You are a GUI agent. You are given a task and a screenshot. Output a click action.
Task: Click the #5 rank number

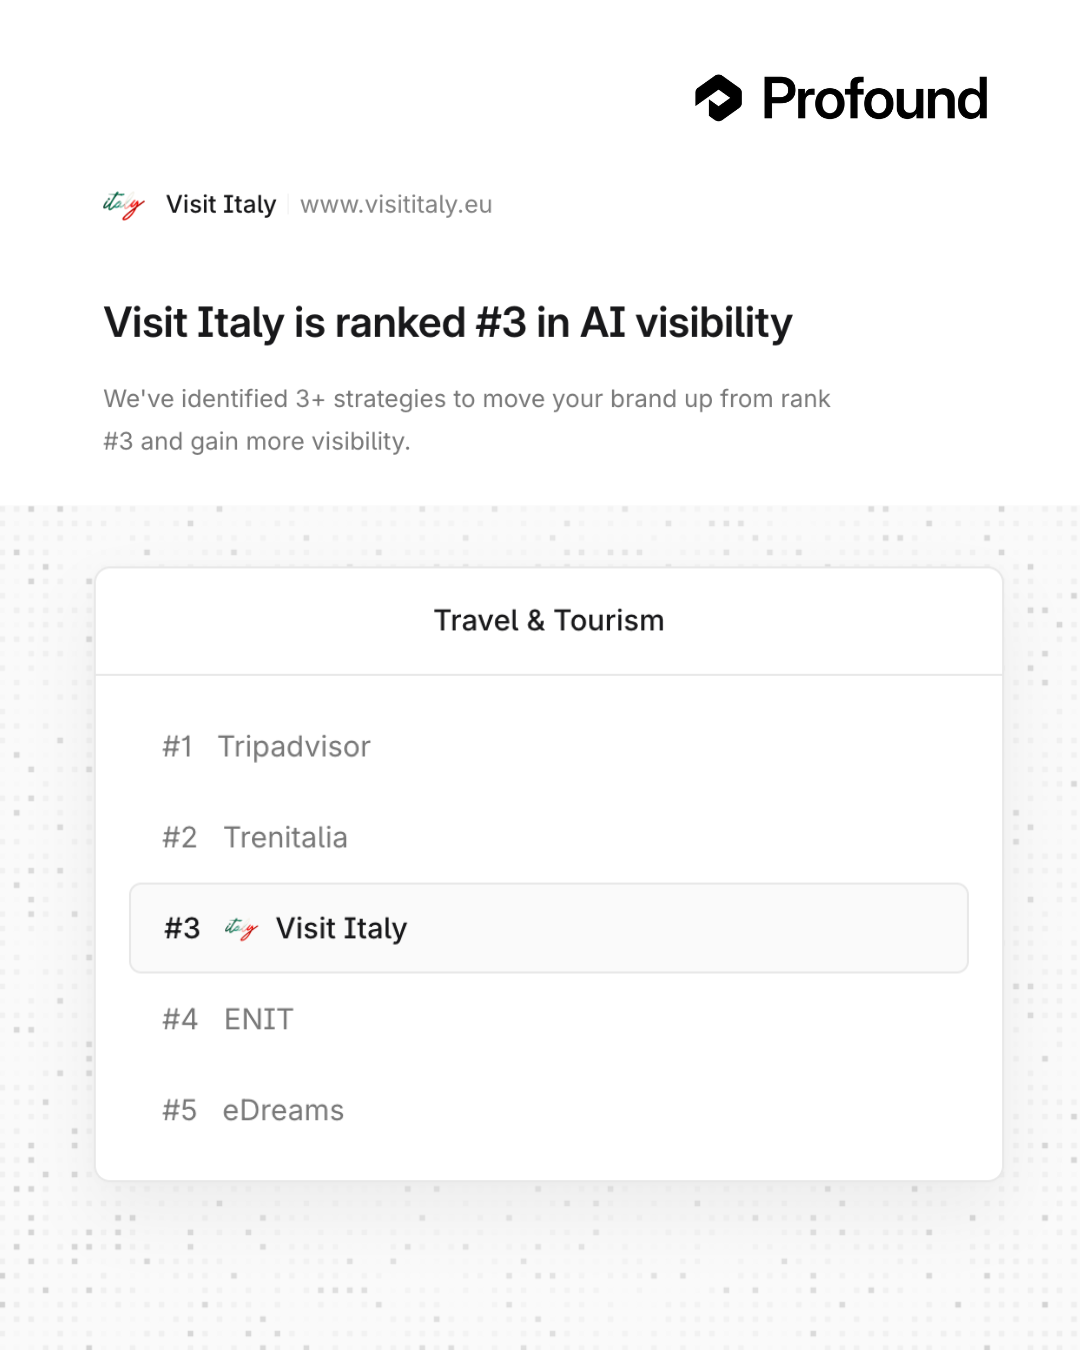tap(180, 1111)
